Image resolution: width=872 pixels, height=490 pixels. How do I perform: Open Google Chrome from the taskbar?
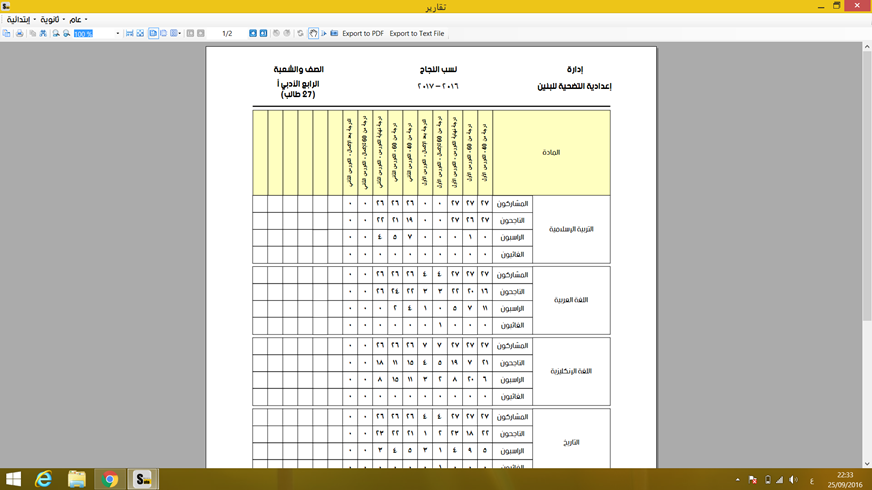[110, 480]
